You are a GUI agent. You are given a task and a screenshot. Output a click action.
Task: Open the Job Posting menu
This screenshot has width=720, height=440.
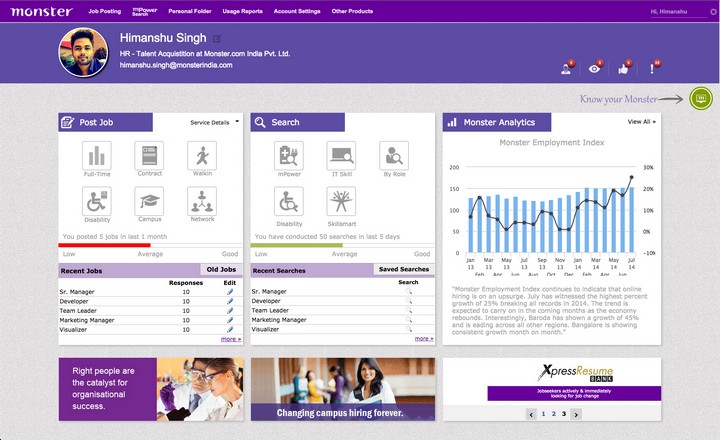(x=105, y=11)
